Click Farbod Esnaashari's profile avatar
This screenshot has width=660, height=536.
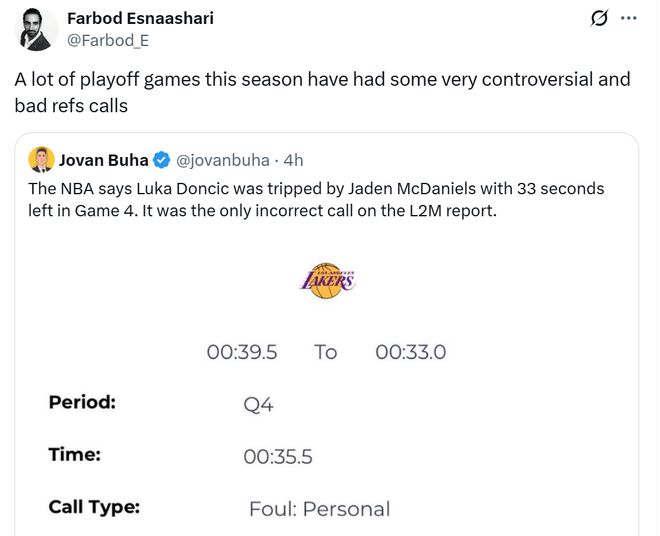coord(37,30)
